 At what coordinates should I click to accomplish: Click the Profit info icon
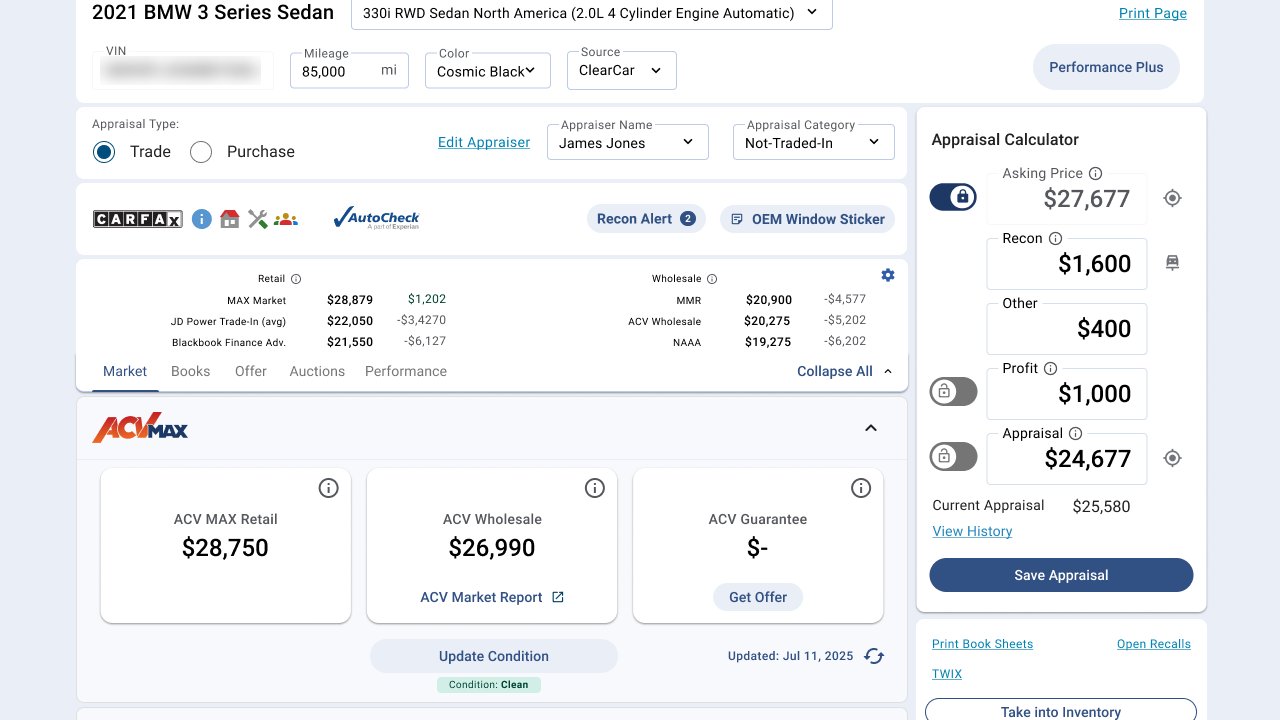pyautogui.click(x=1051, y=368)
